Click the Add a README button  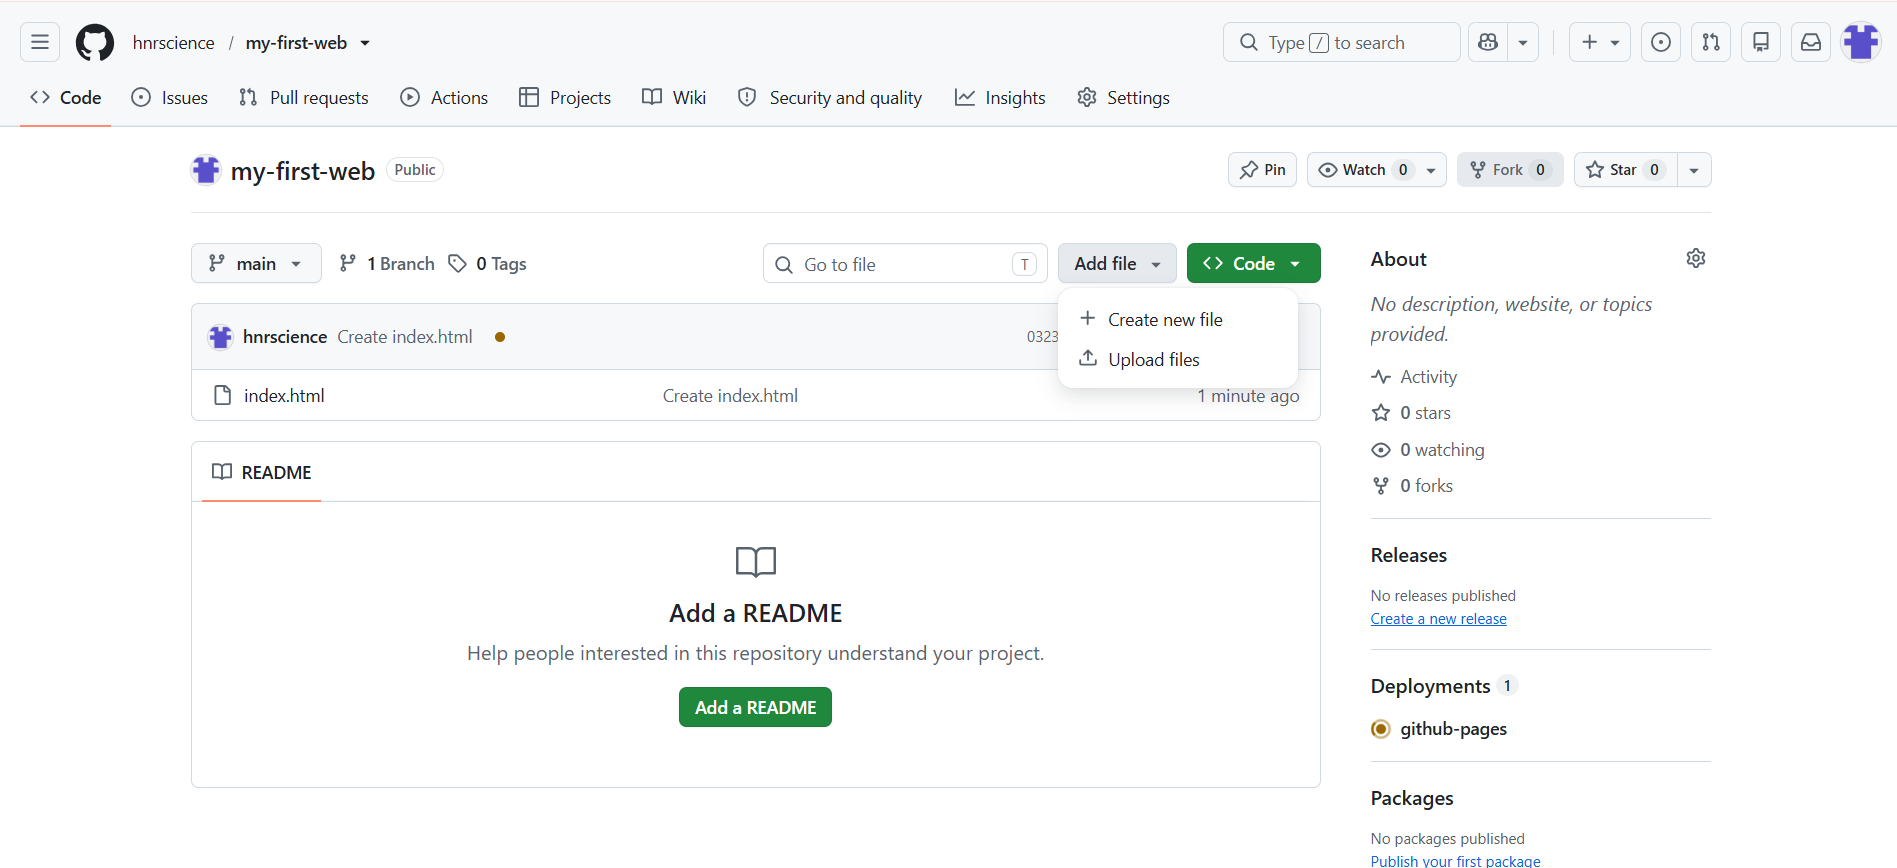tap(755, 707)
